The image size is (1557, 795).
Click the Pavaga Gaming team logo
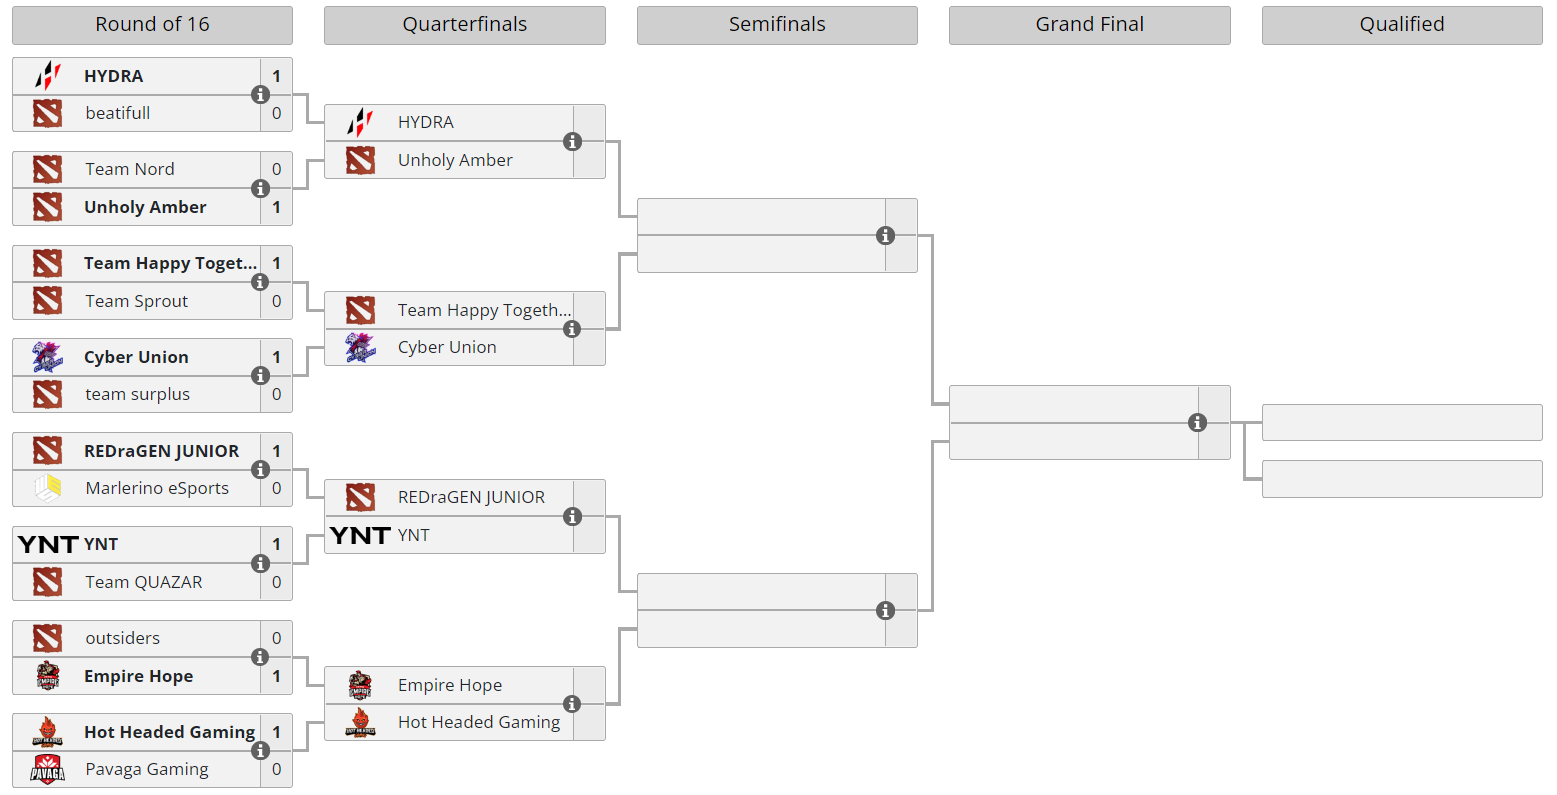click(x=47, y=769)
